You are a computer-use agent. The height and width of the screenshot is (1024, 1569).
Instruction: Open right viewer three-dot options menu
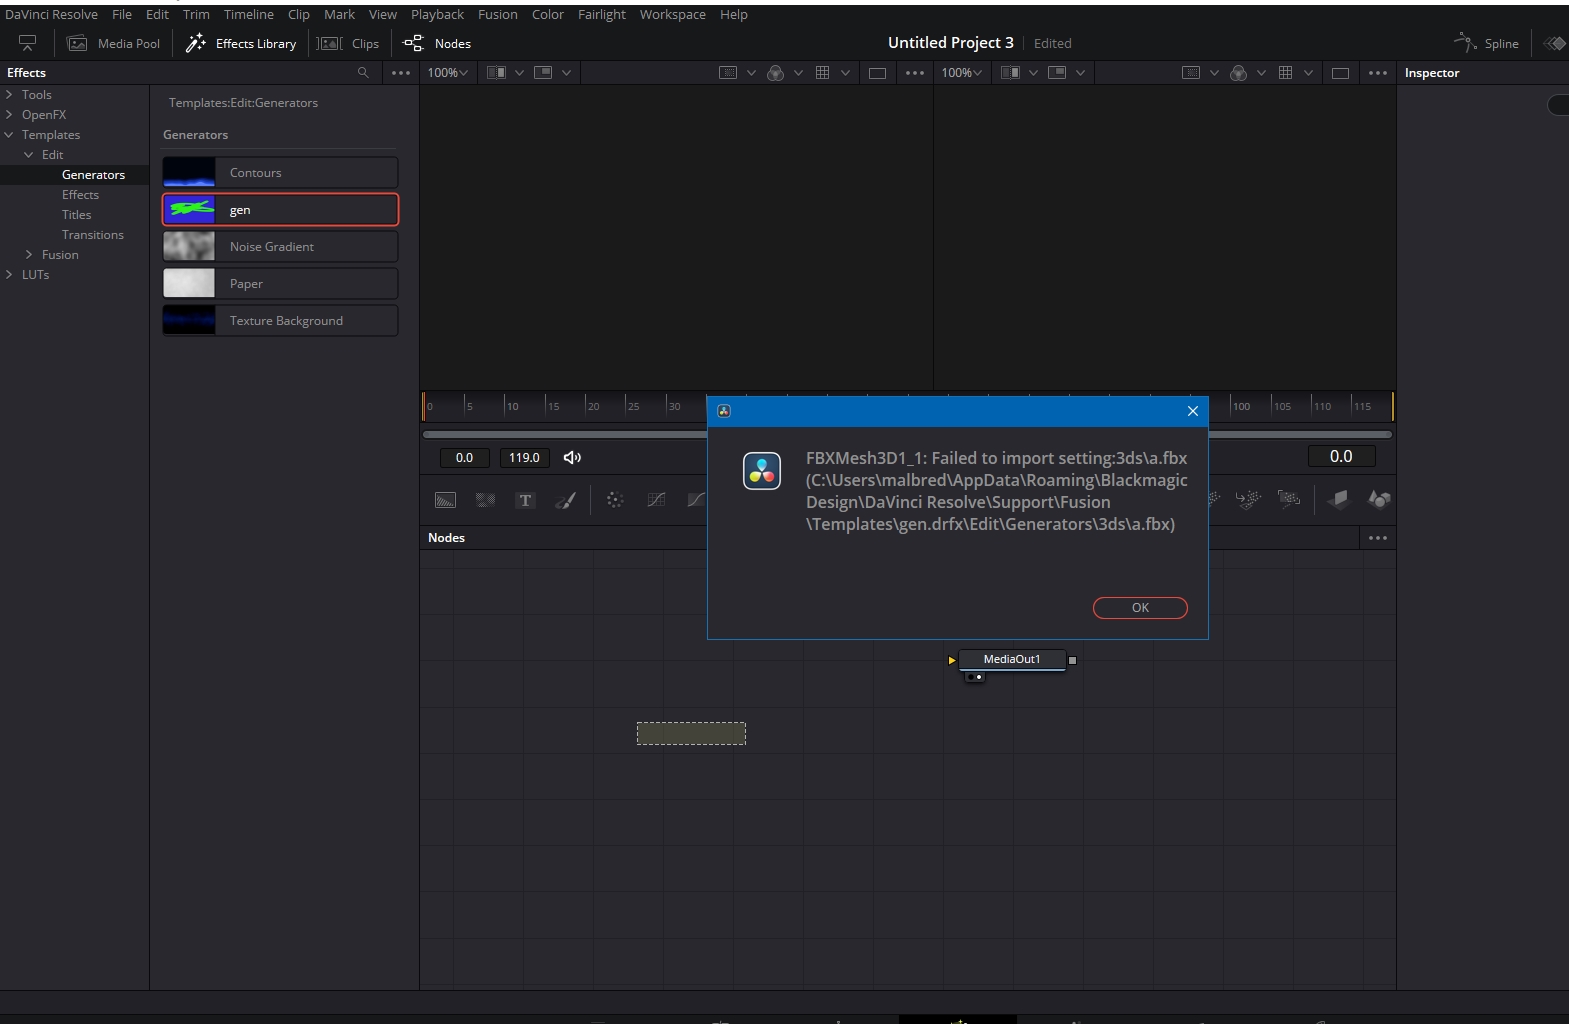[1378, 73]
